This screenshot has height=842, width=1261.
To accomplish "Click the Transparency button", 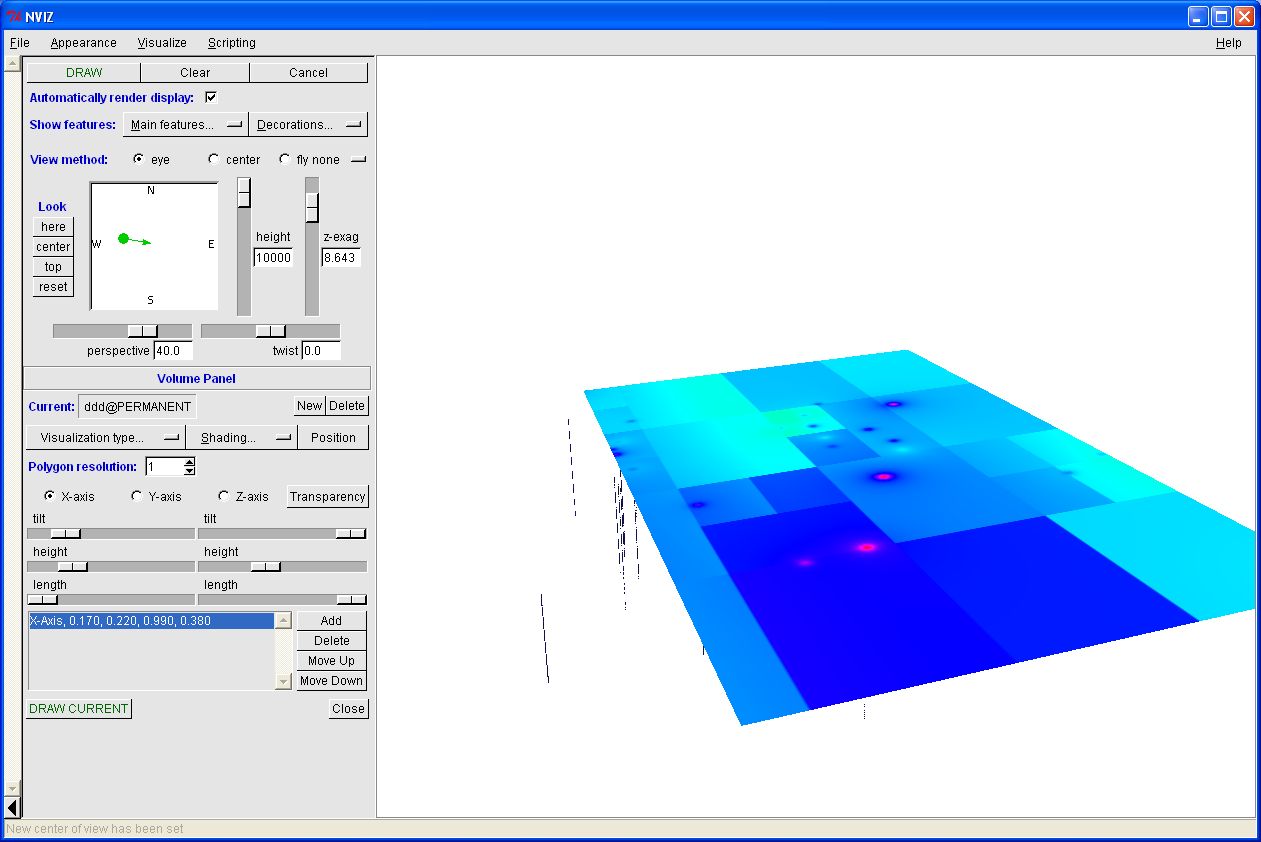I will click(x=328, y=497).
